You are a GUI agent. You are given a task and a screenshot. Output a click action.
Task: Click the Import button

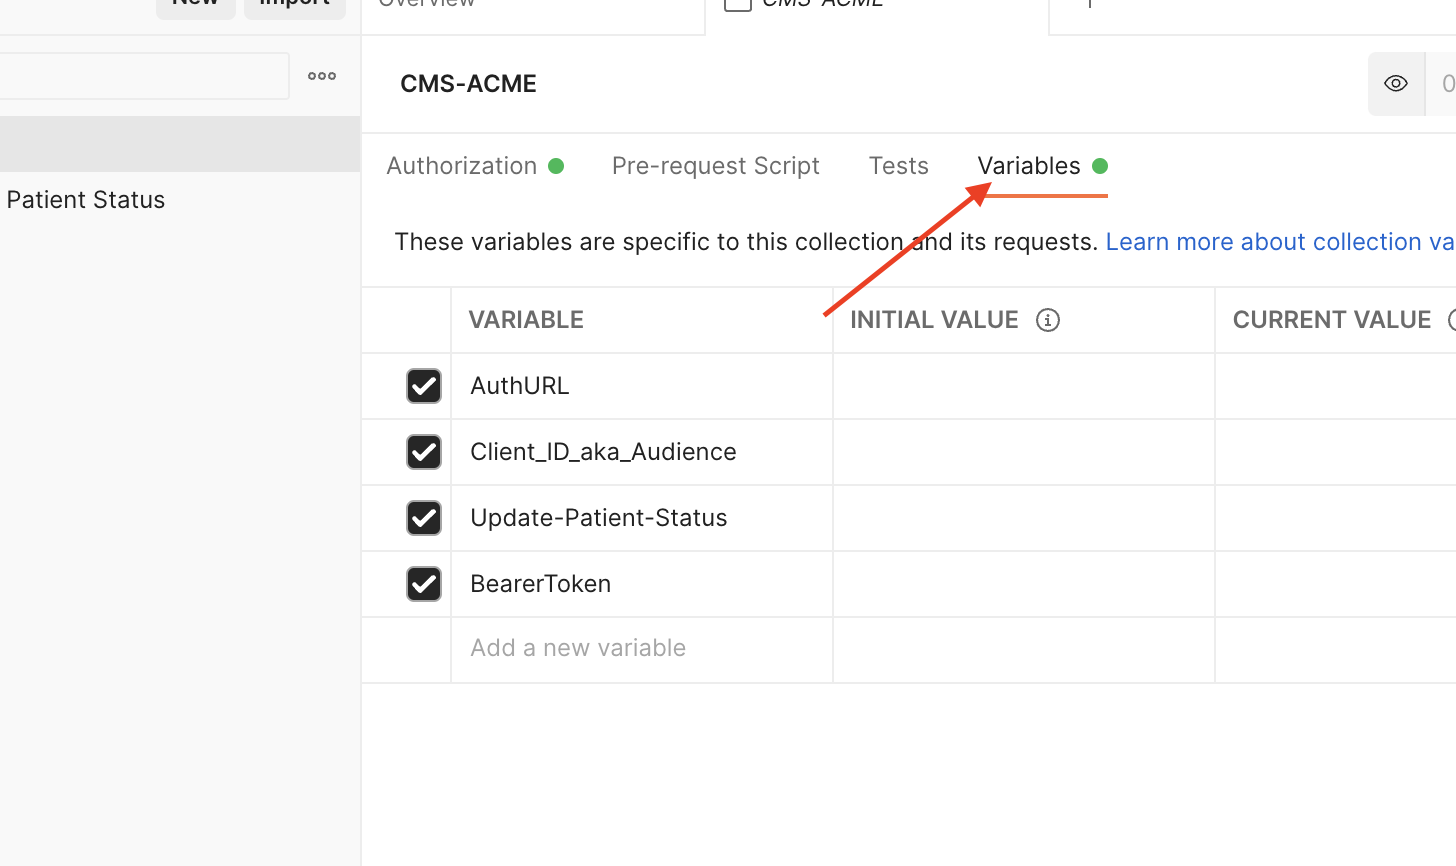coord(294,3)
